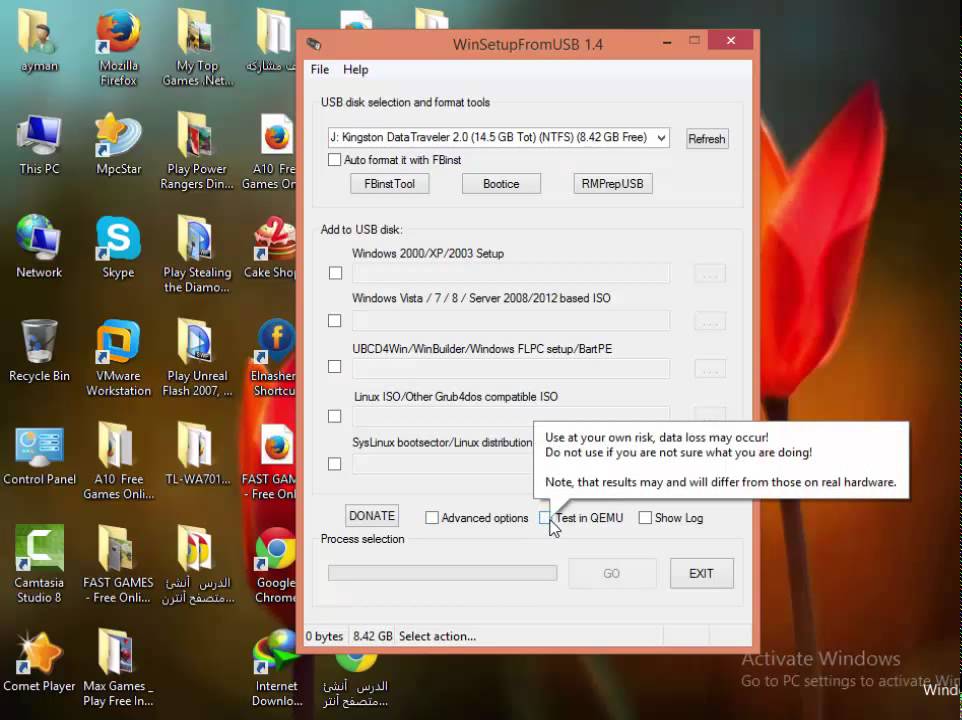
Task: Check Linux ISO/Grub4dos compatible ISO option
Action: click(334, 416)
